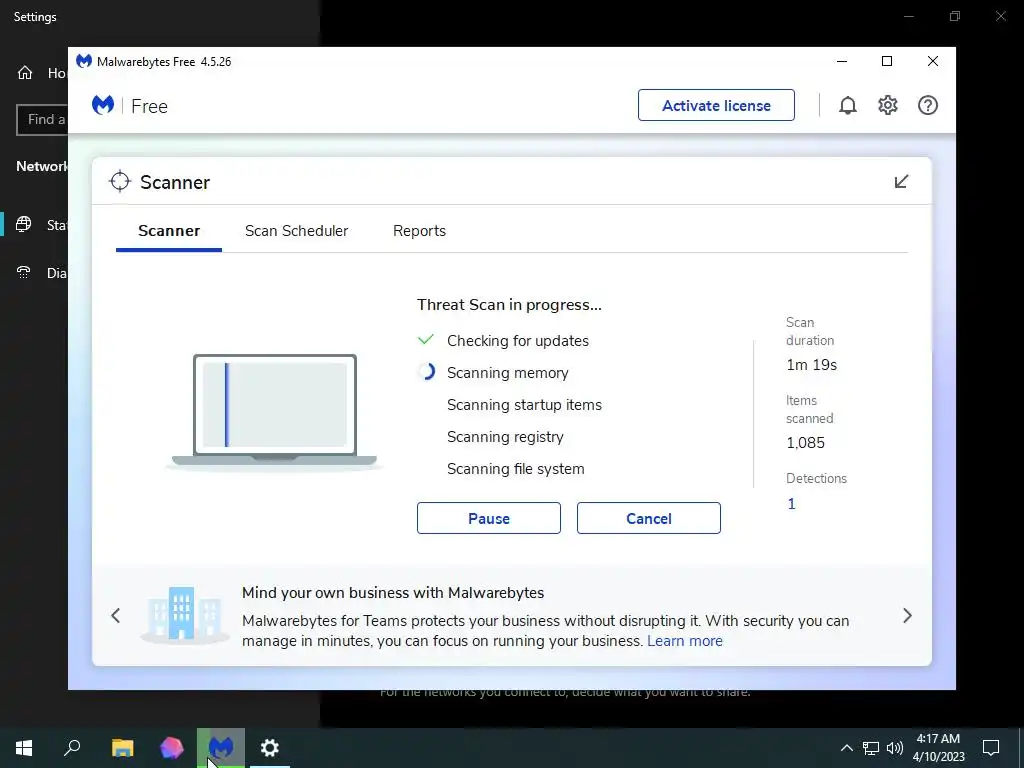Open Windows Start menu
This screenshot has width=1024, height=768.
[24, 748]
